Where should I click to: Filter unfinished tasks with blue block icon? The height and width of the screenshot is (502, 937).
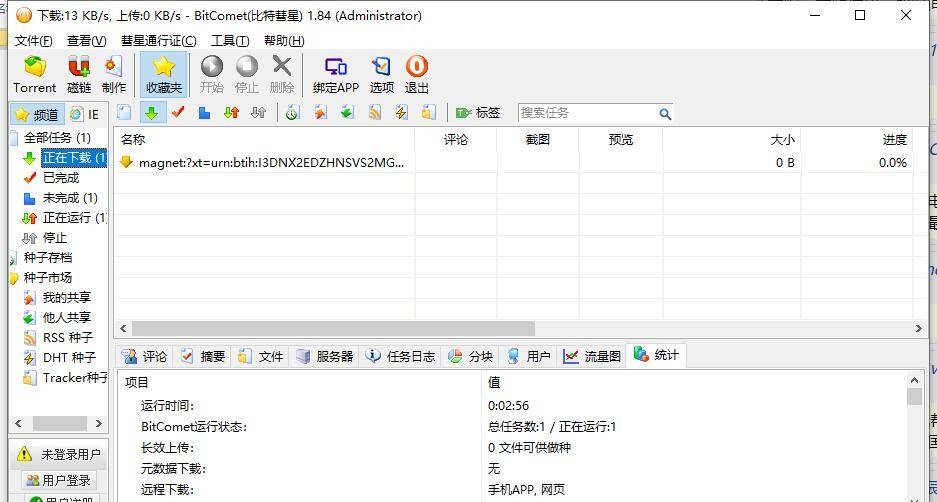[x=204, y=112]
